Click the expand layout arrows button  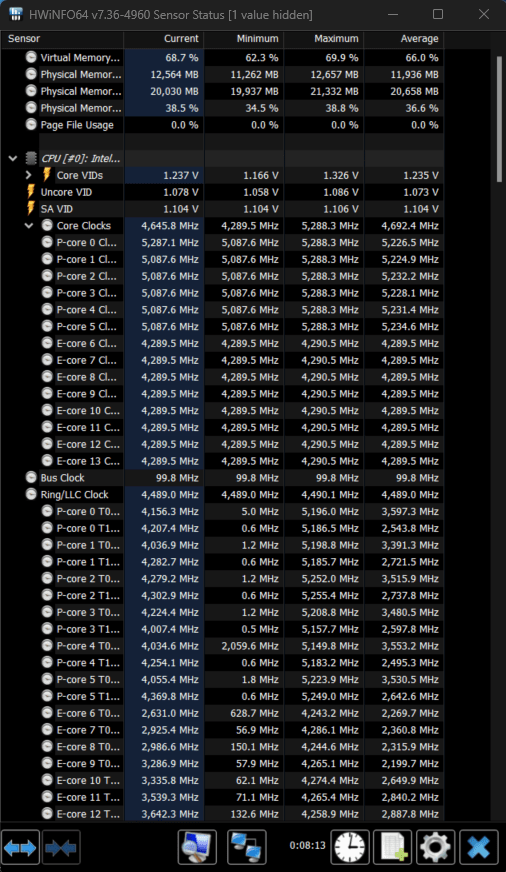click(21, 847)
